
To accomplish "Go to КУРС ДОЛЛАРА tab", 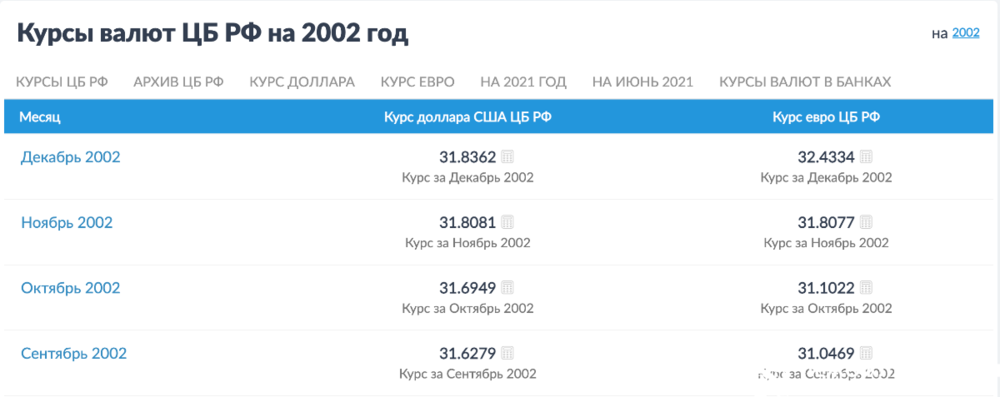I will [302, 82].
